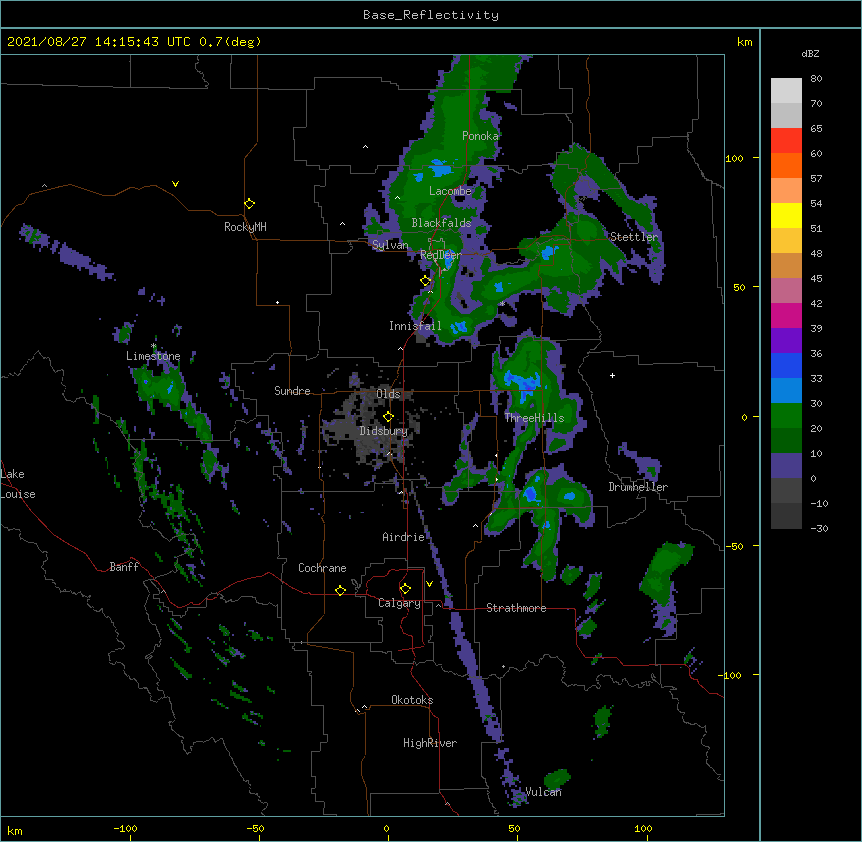Click the Limestone label

click(x=153, y=356)
